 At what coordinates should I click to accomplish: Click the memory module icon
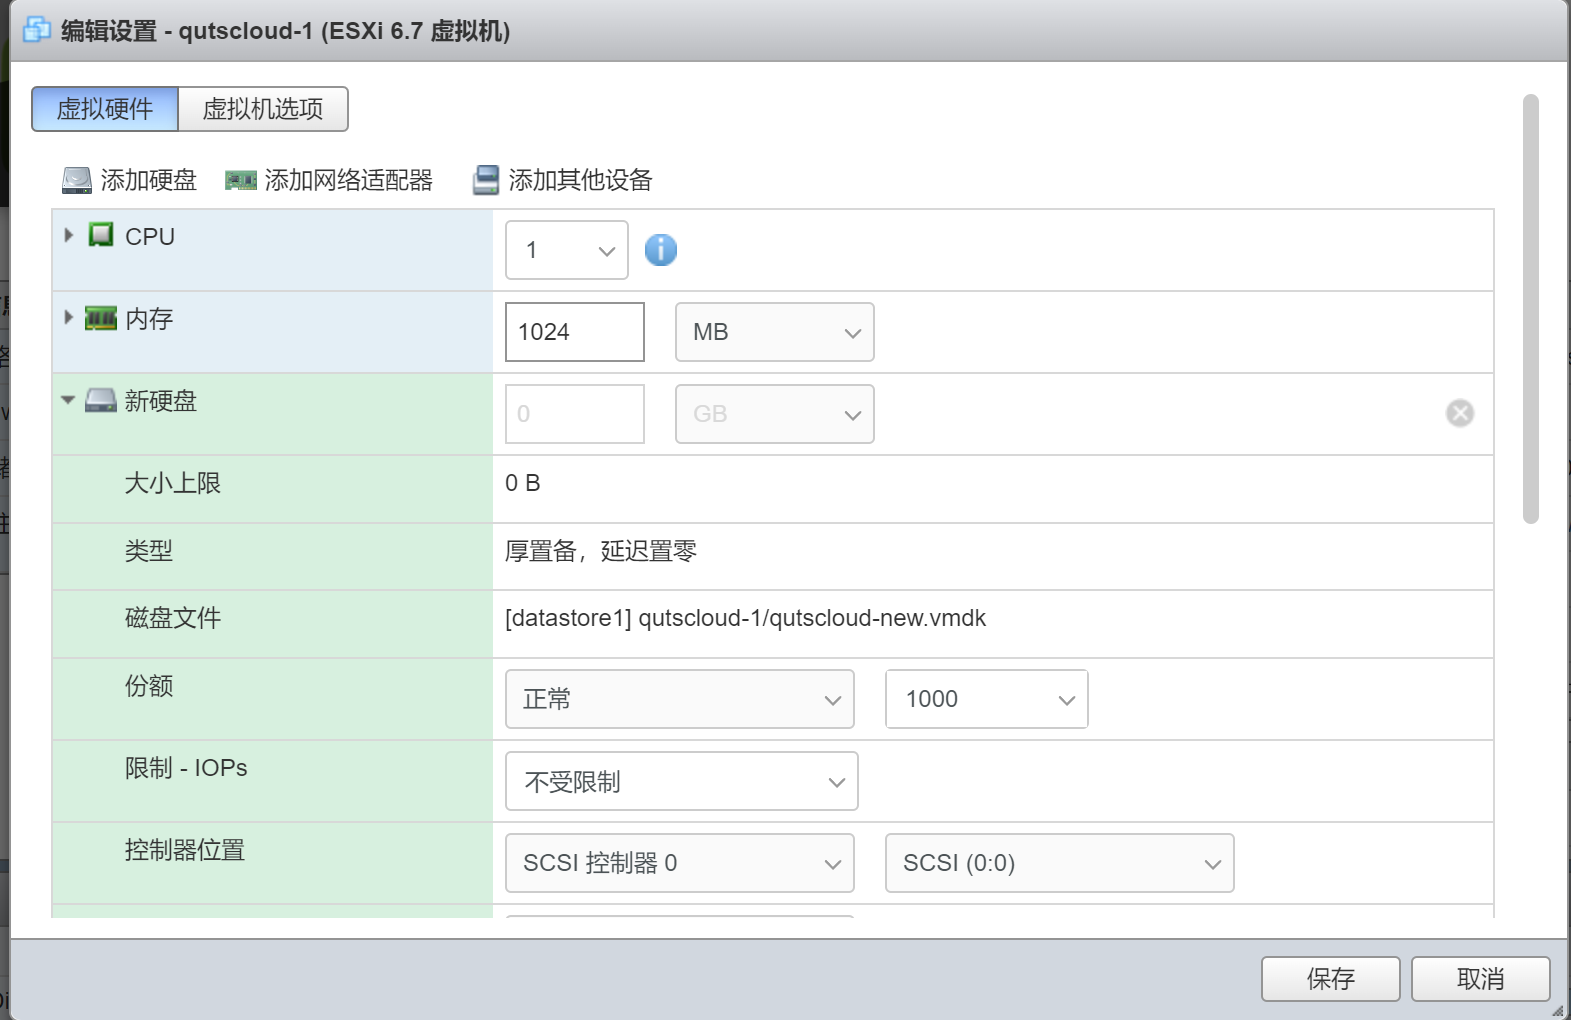click(101, 319)
